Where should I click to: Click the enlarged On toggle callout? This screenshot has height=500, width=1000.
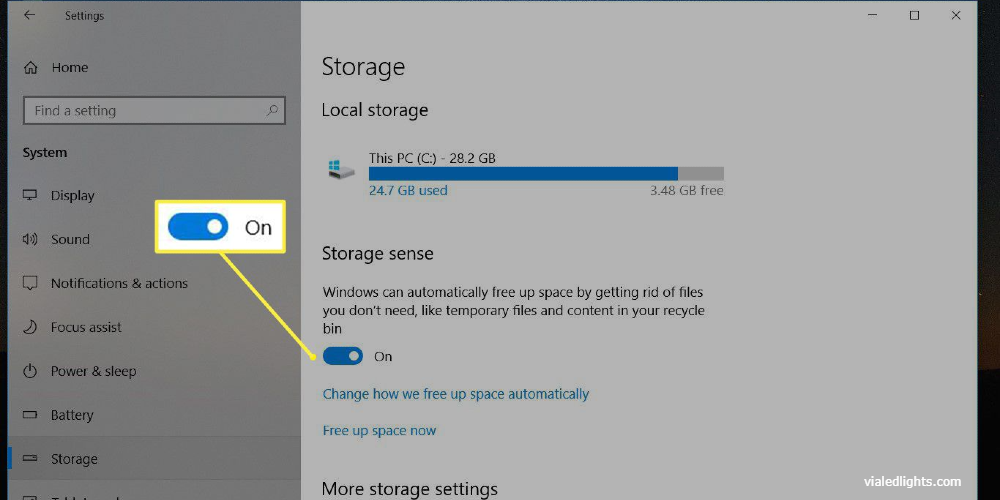tap(220, 227)
